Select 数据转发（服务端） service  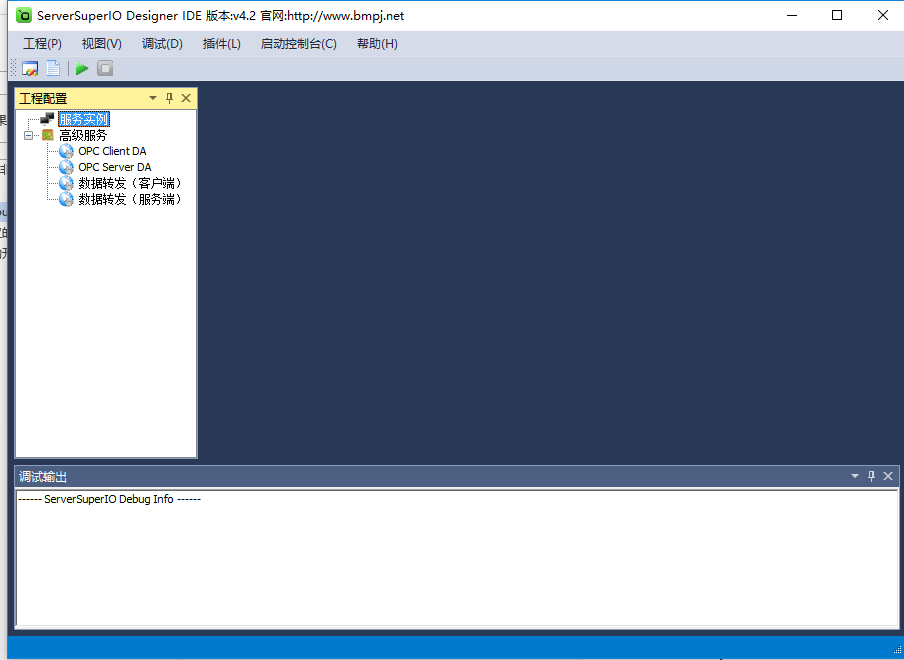pos(130,199)
